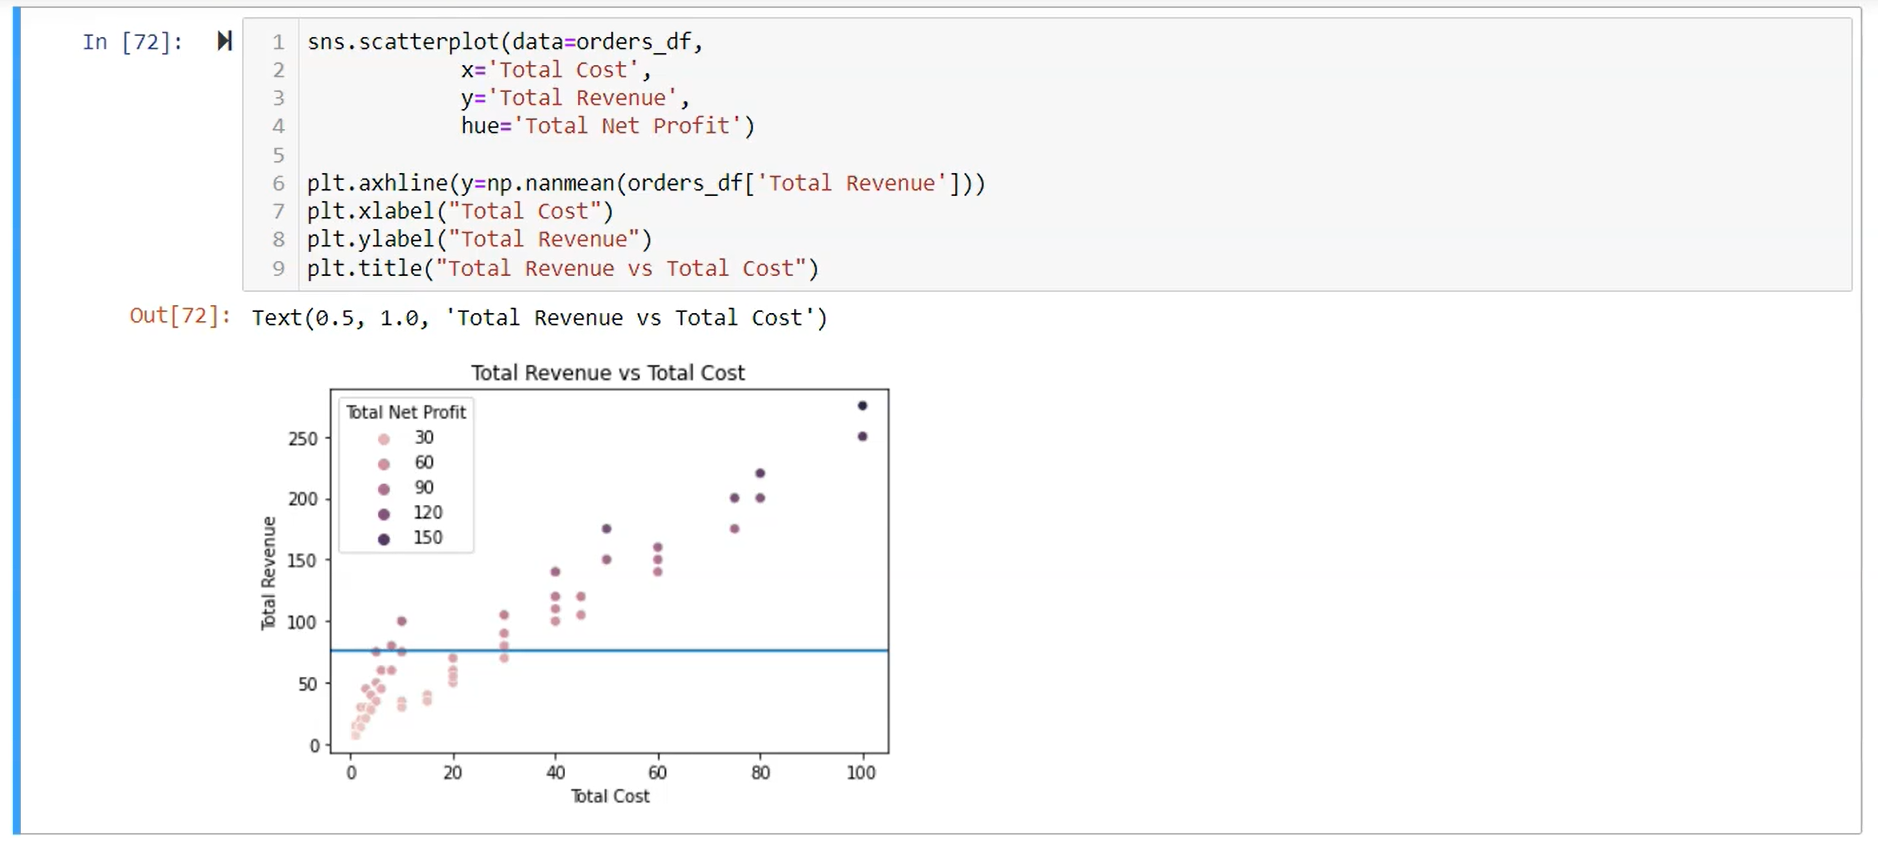Screen dimensions: 1878x844
Task: Select the In [72] cell prompt
Action: pos(132,42)
